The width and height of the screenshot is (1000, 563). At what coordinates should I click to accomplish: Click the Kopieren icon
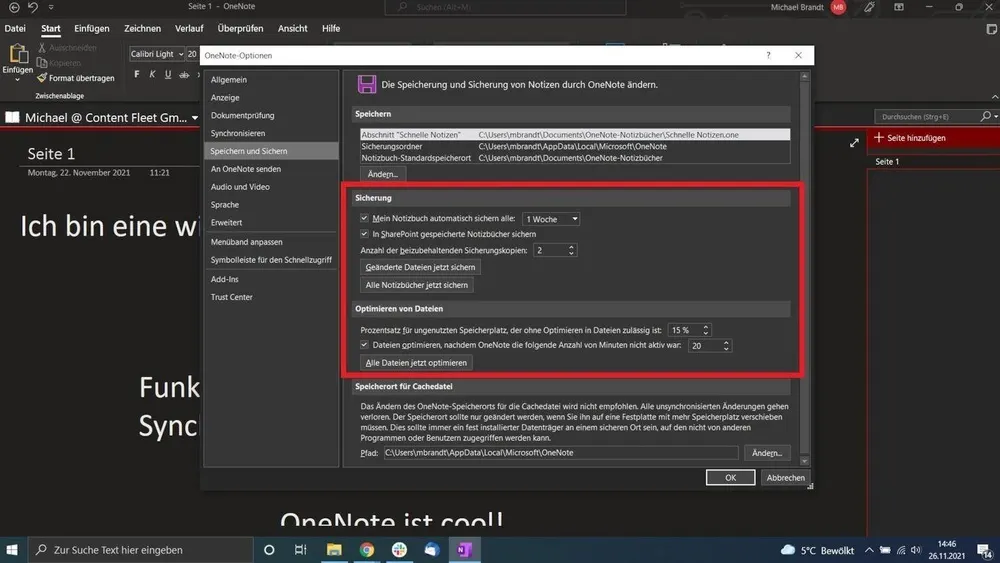(x=42, y=62)
